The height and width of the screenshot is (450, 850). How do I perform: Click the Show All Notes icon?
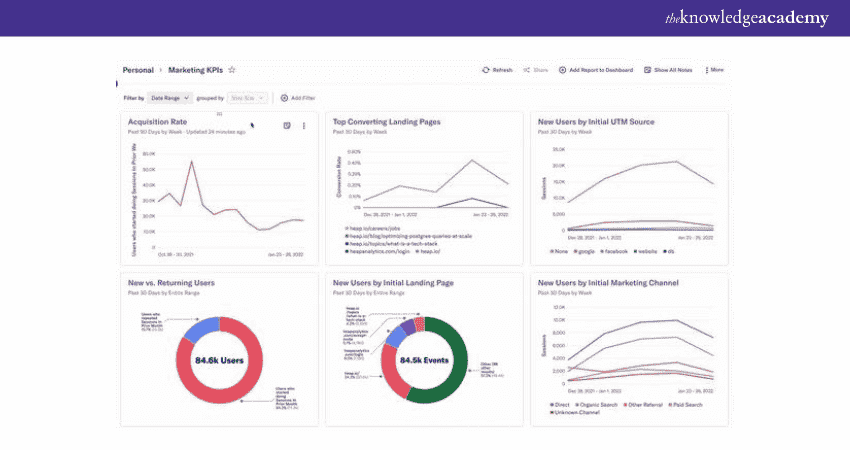click(x=648, y=70)
